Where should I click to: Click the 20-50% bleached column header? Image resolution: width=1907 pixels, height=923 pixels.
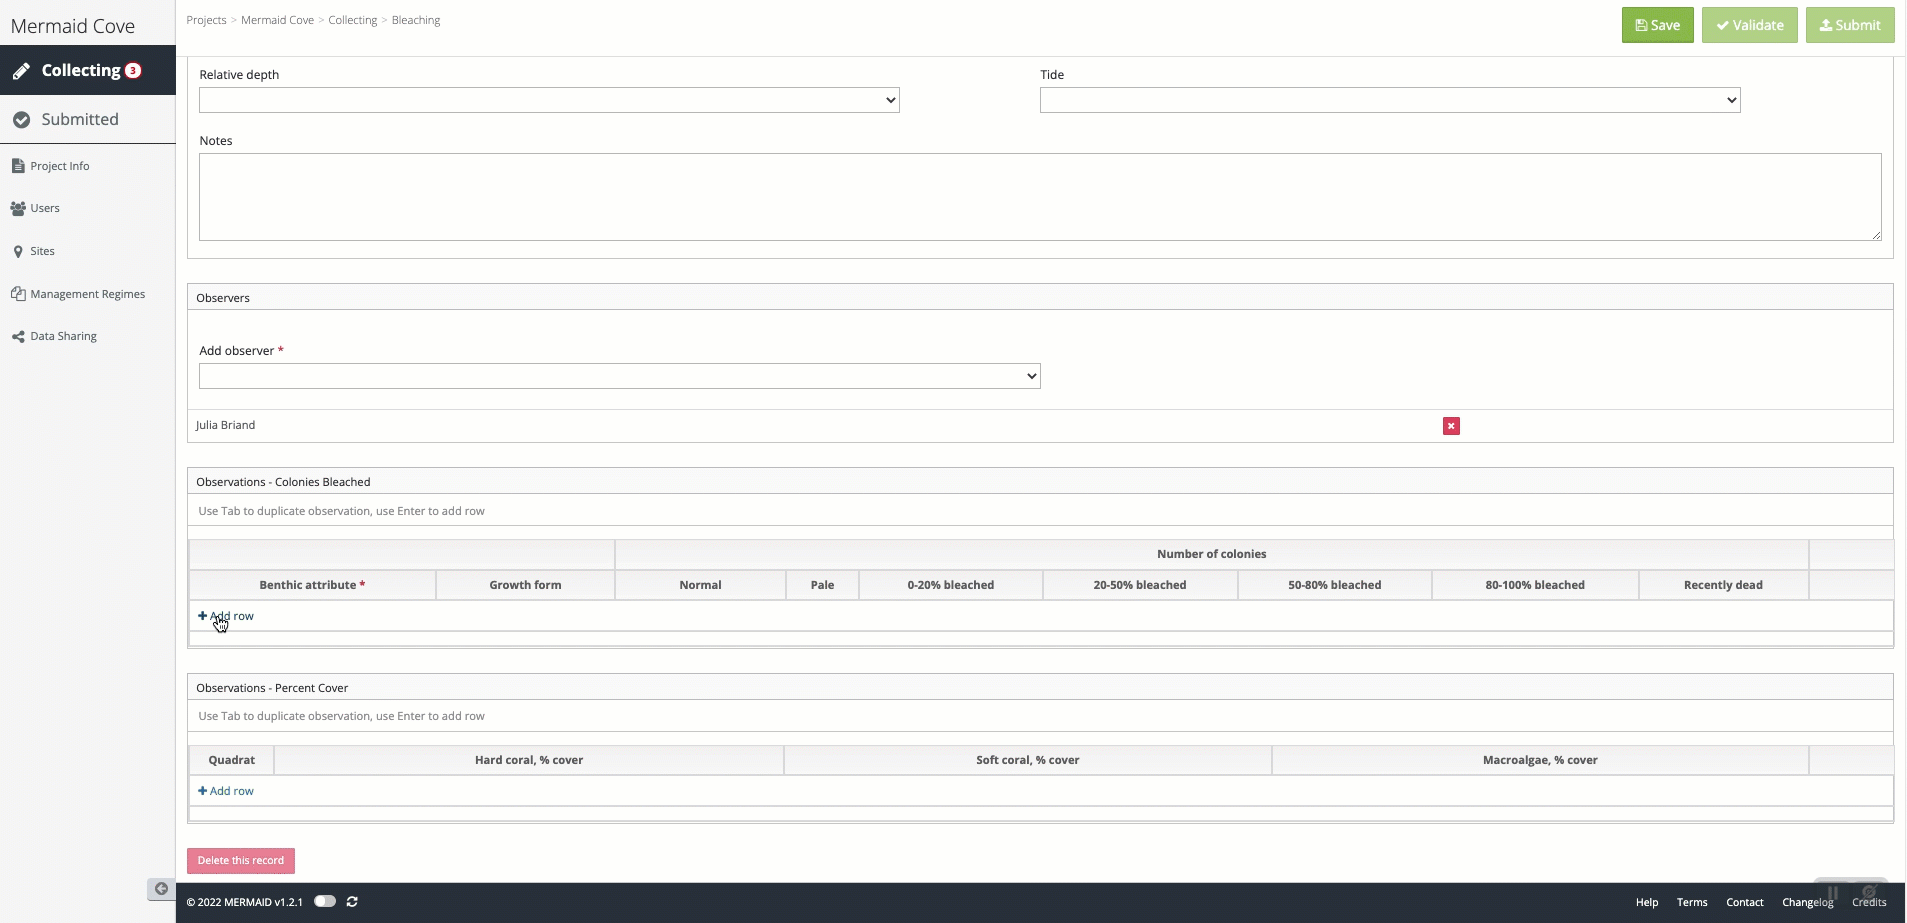pos(1140,585)
